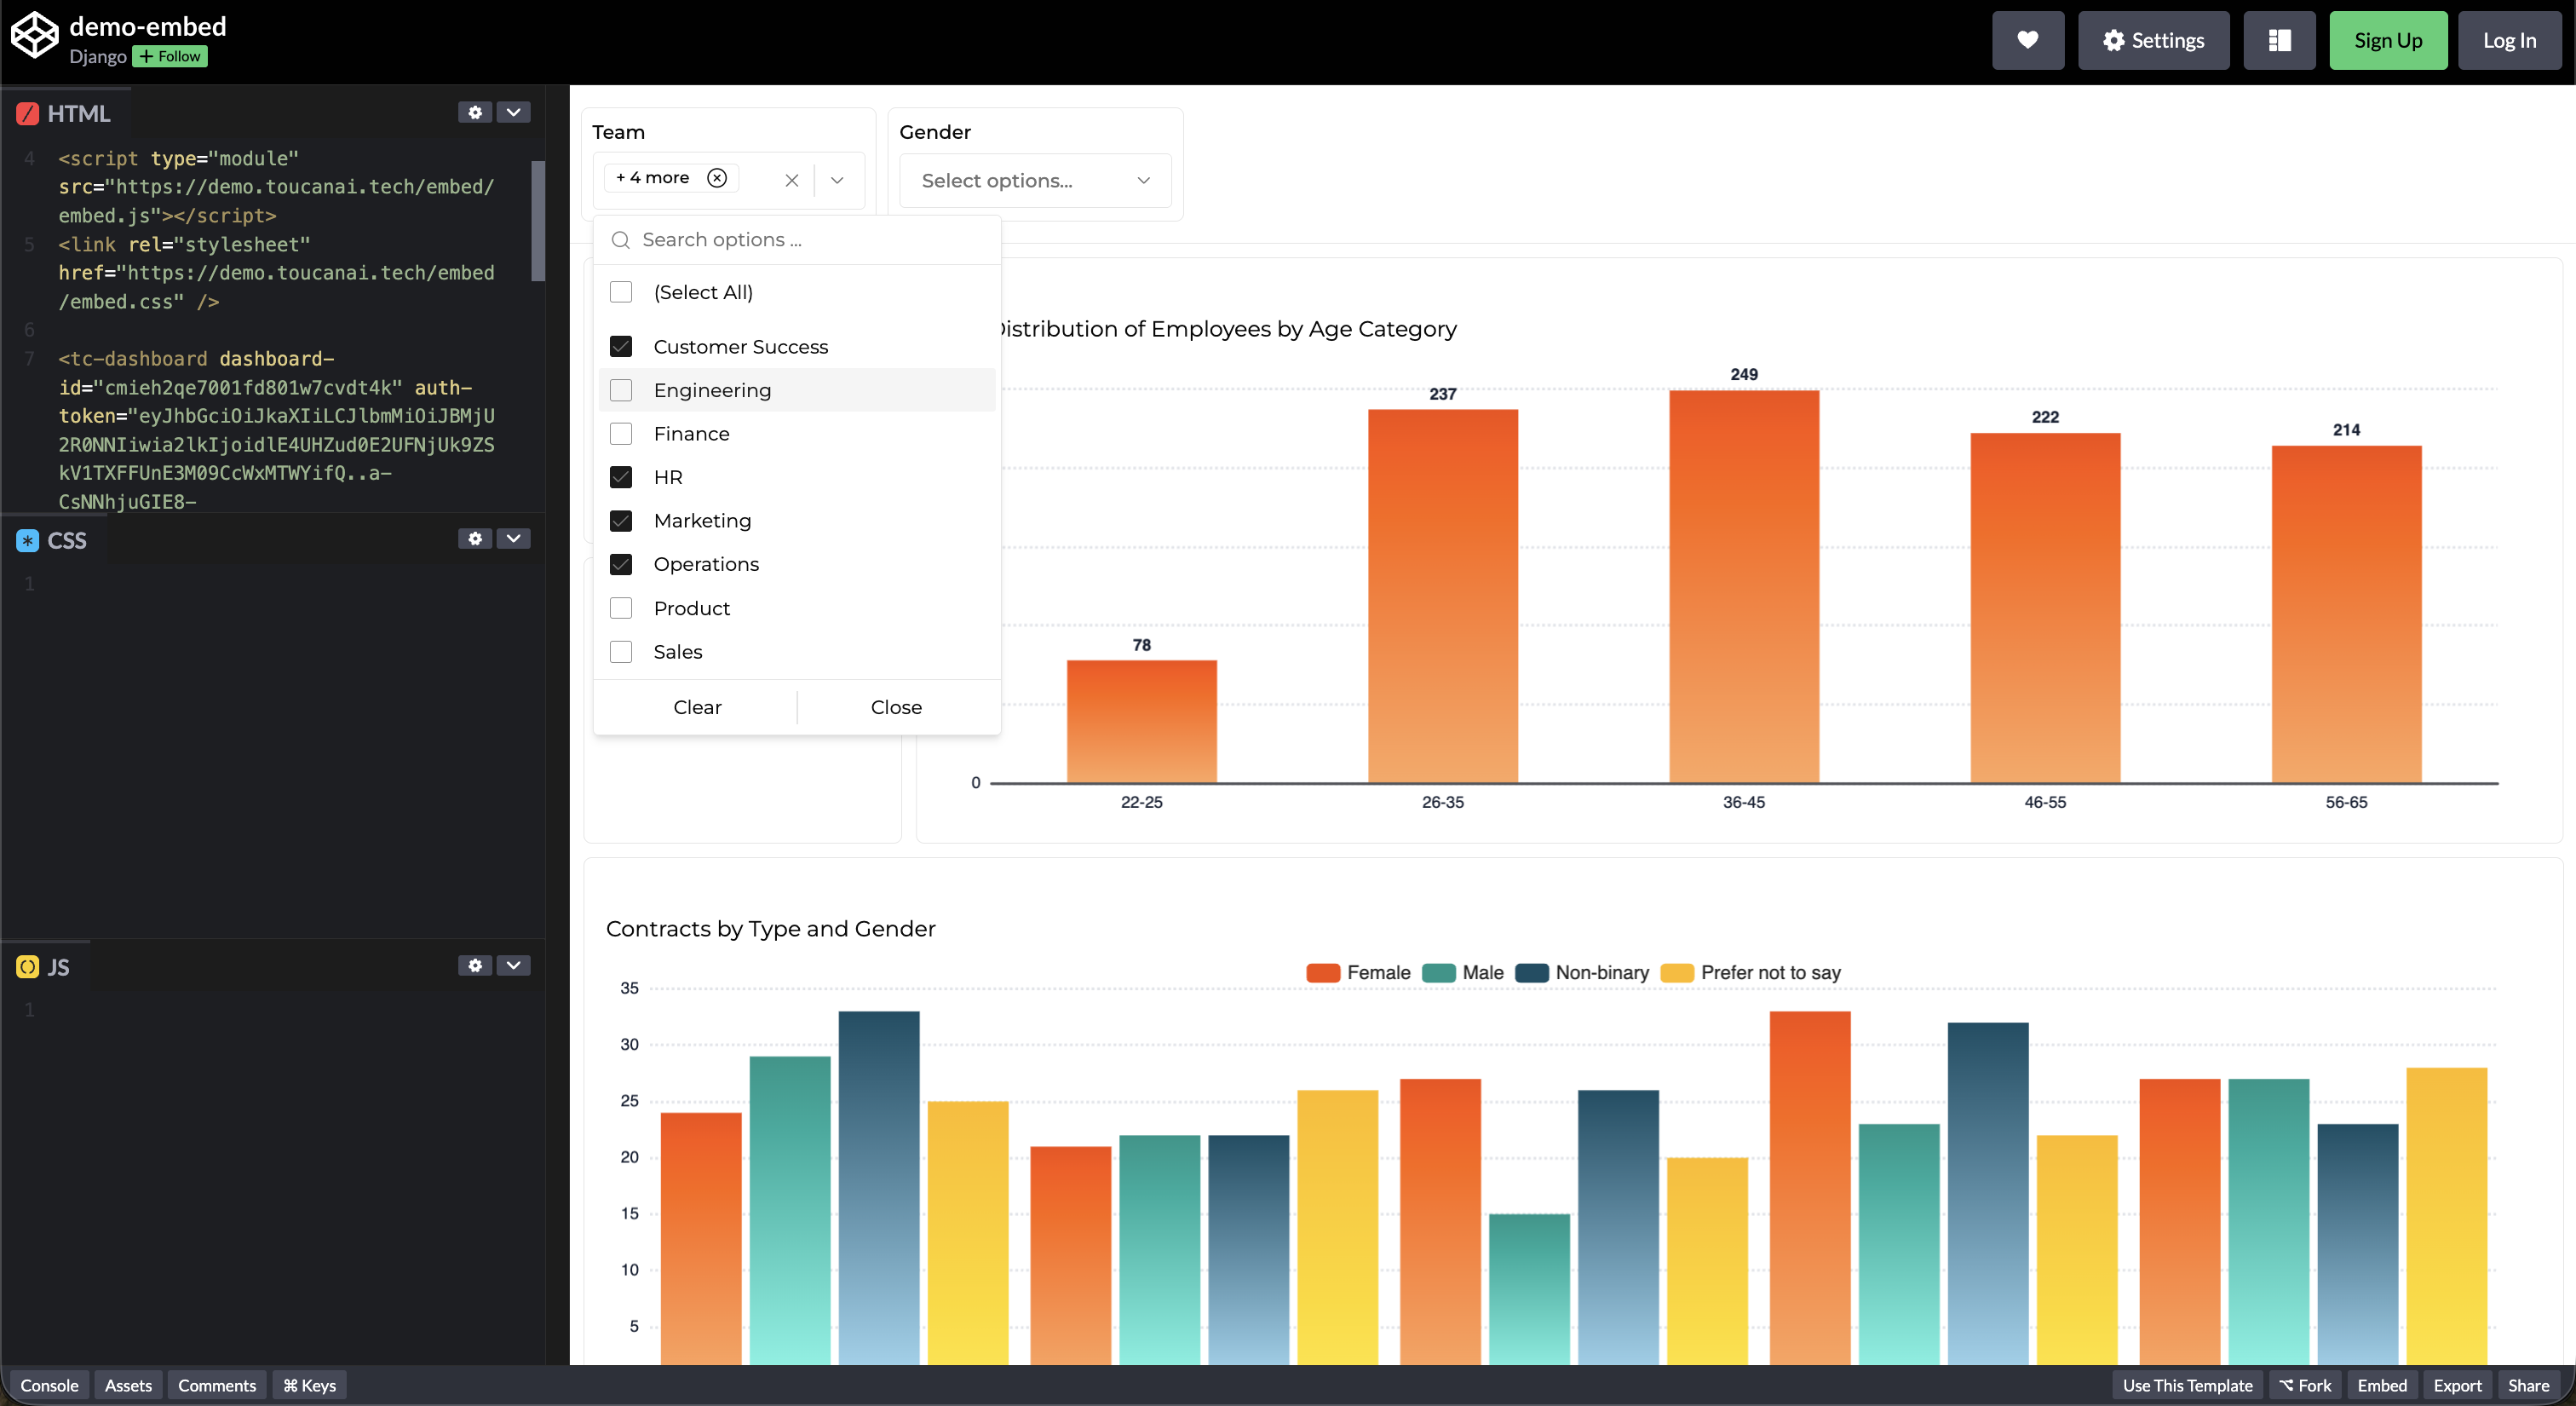Screen dimensions: 2576x1406
Task: Check the Engineering team checkbox
Action: pyautogui.click(x=621, y=390)
